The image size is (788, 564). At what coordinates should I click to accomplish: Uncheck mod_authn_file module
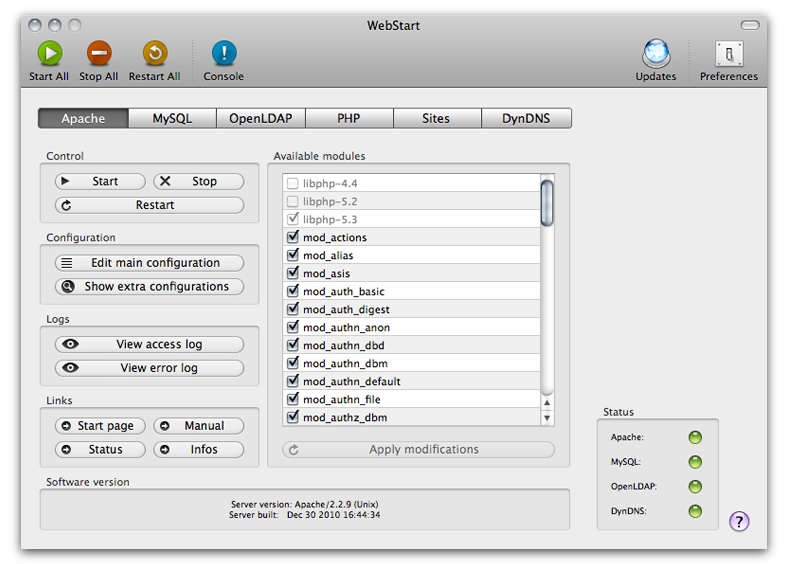[x=292, y=399]
